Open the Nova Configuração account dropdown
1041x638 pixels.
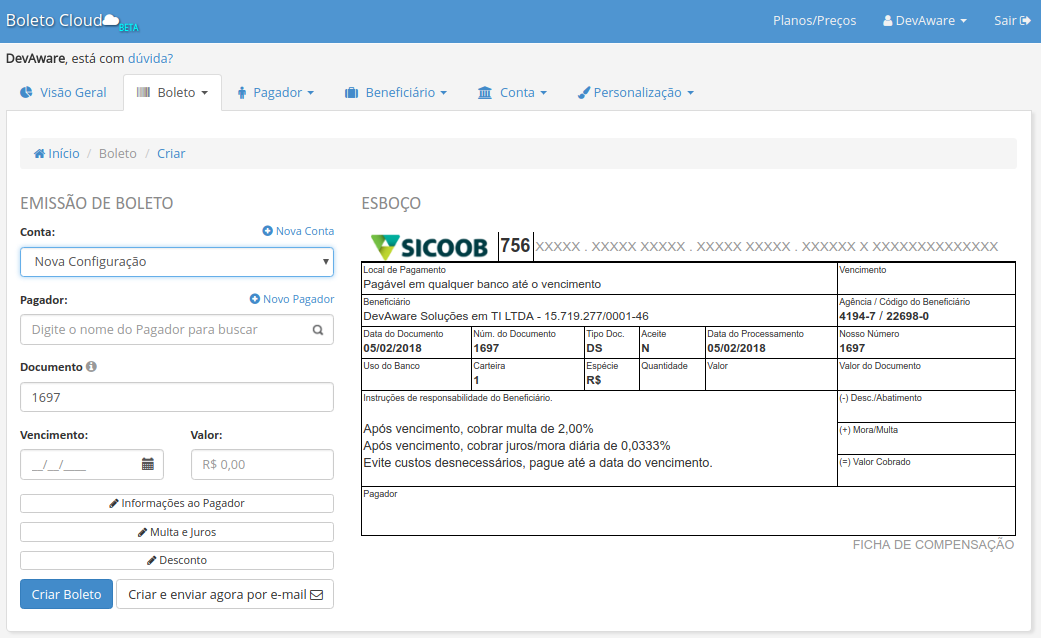coord(177,262)
